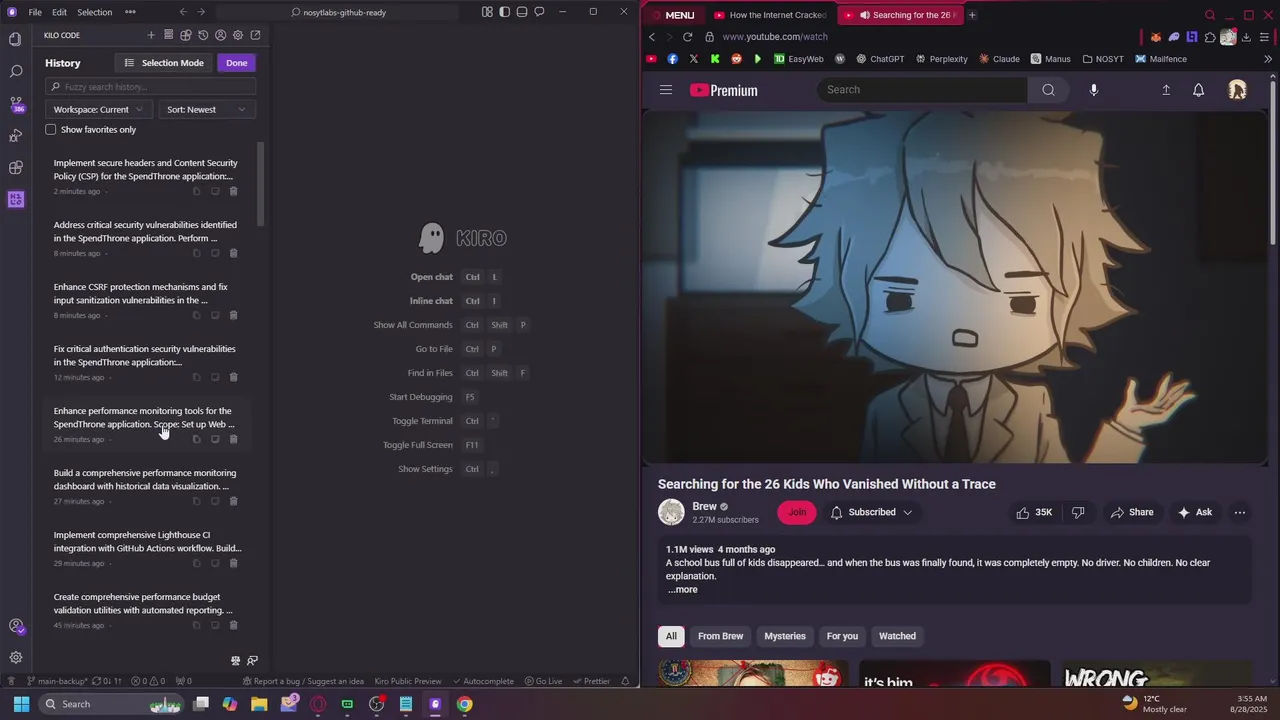The image size is (1280, 720).
Task: Open the ChatGPT bookmark
Action: (879, 59)
